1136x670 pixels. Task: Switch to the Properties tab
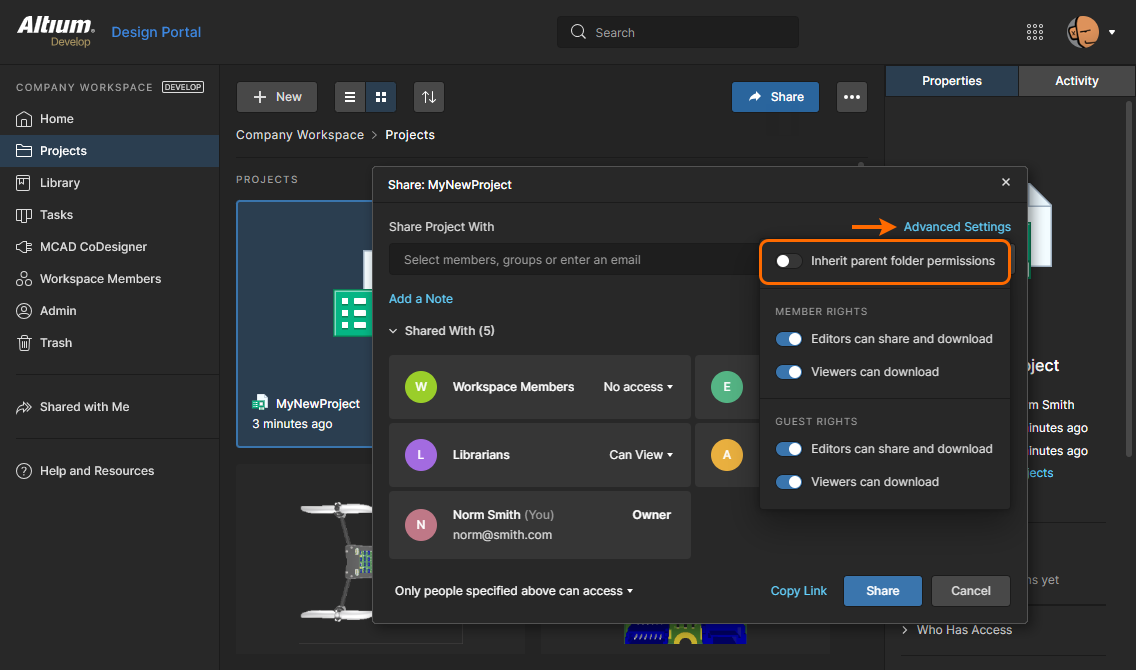tap(952, 81)
